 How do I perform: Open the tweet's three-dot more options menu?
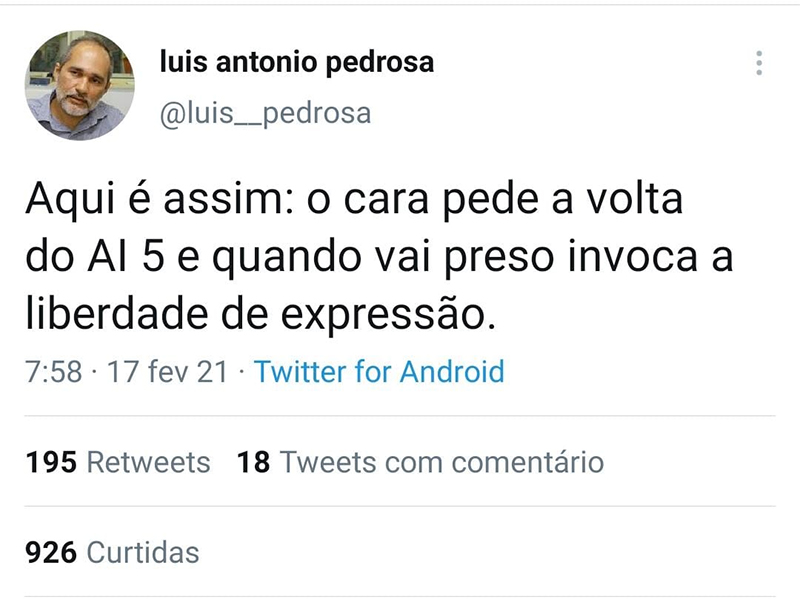(760, 63)
